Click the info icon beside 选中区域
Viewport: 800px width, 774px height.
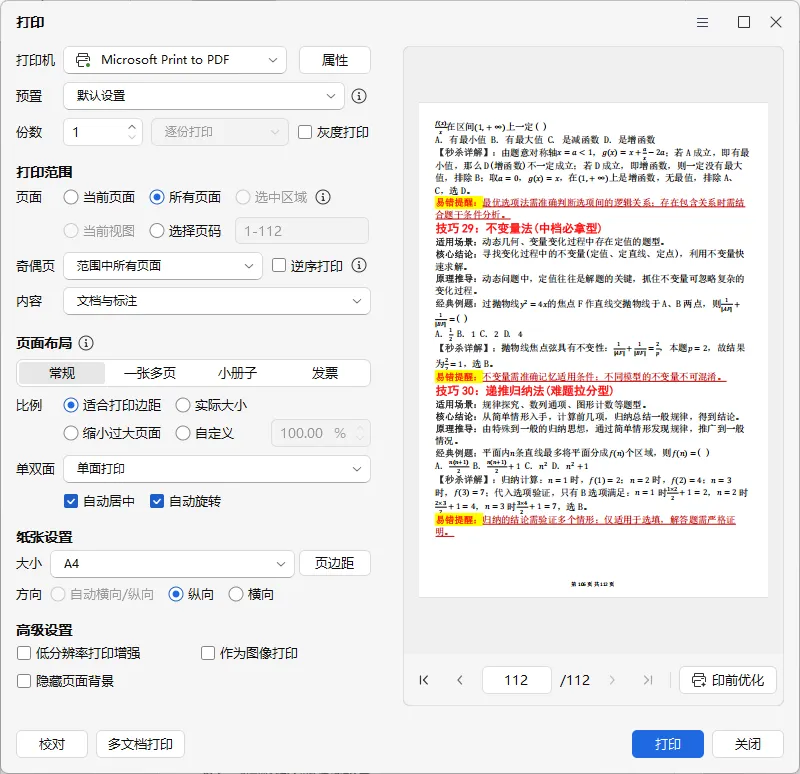(x=323, y=197)
